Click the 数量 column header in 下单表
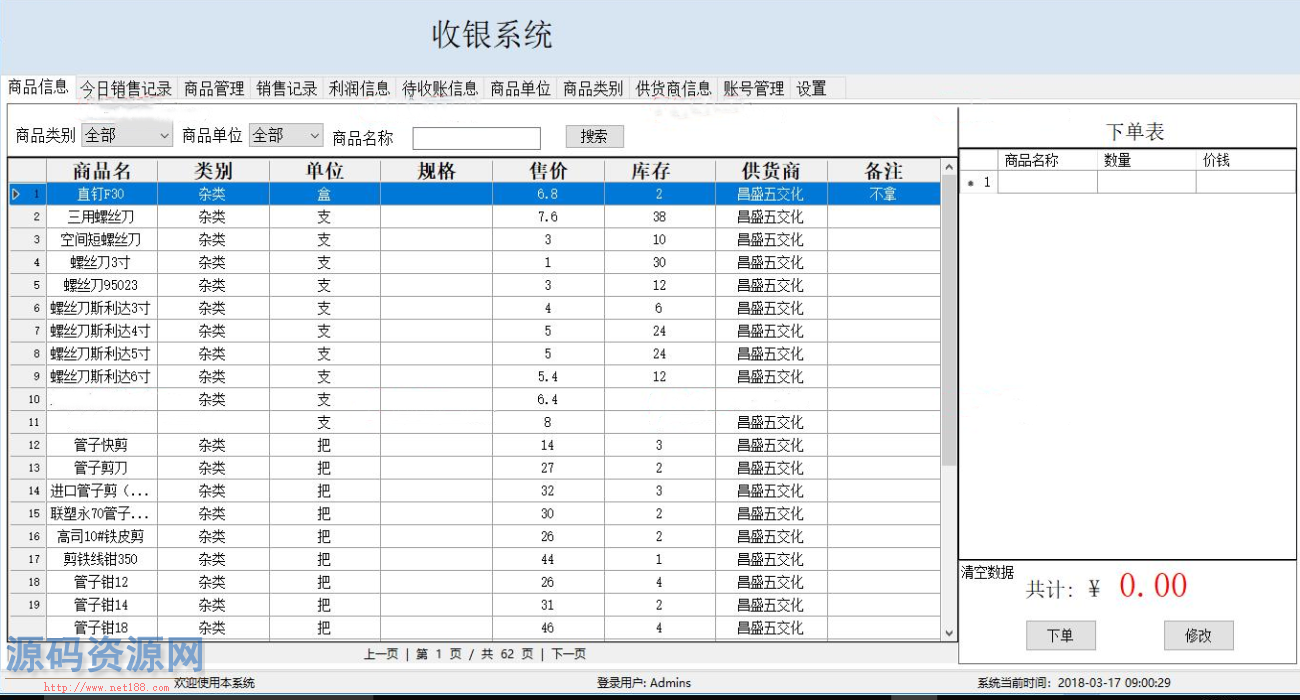This screenshot has height=700, width=1300. (x=1146, y=160)
